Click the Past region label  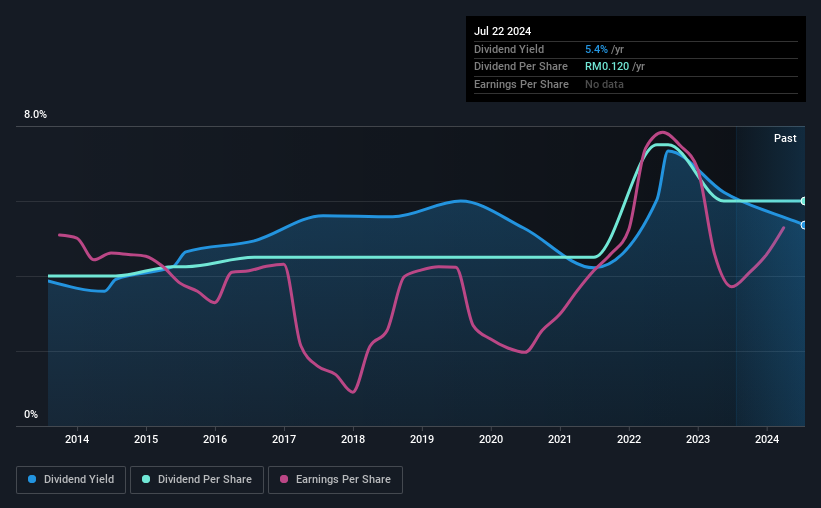coord(785,138)
